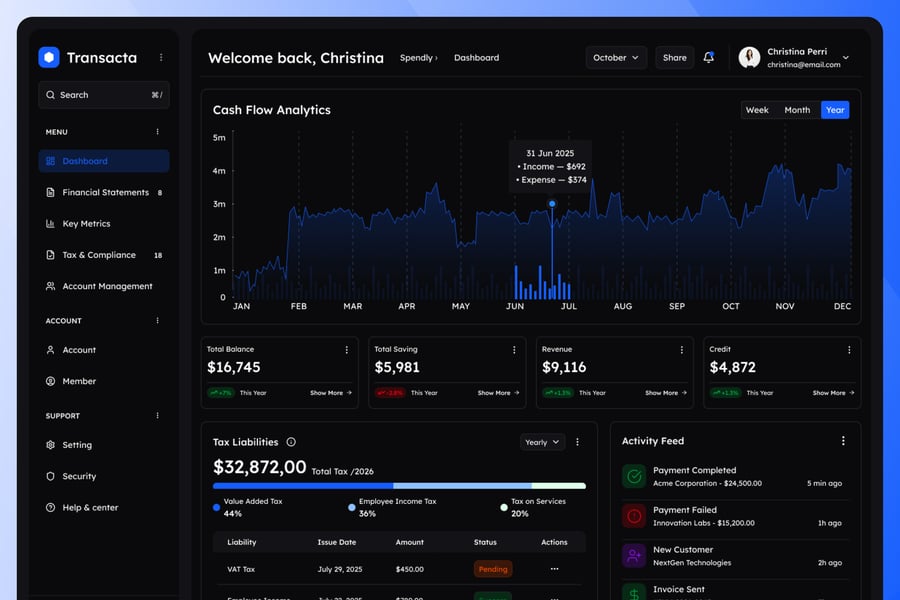
Task: Switch chart view to Week
Action: click(x=757, y=110)
